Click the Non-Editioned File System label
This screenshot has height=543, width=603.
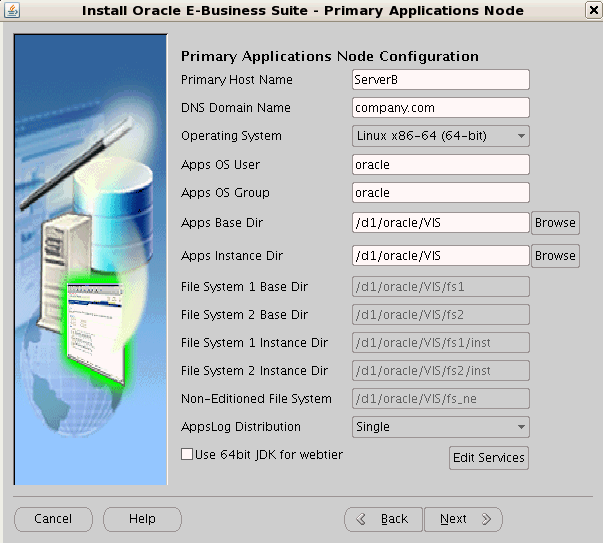(256, 399)
